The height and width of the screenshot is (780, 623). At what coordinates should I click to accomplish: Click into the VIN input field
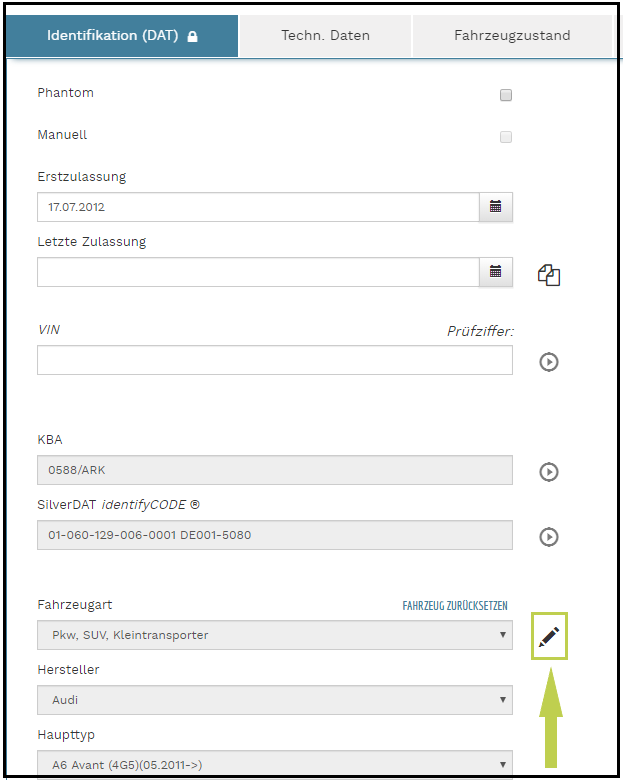(275, 360)
